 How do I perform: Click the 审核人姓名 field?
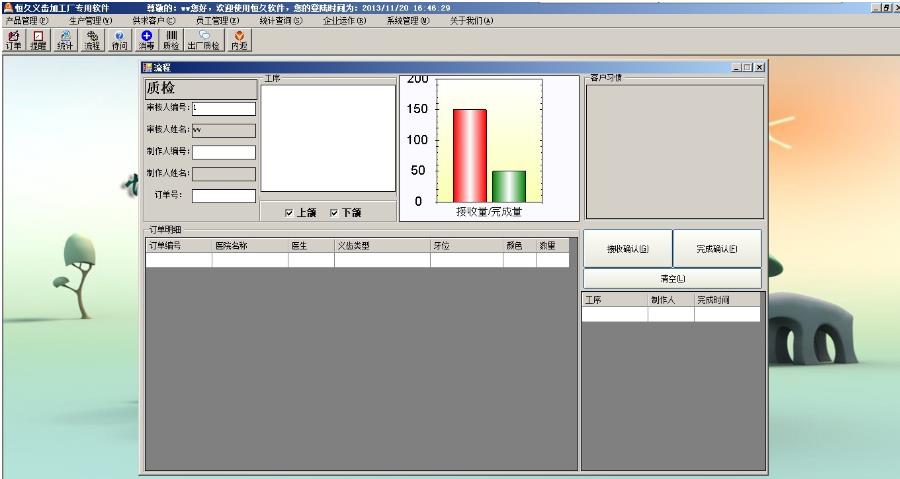click(x=223, y=130)
